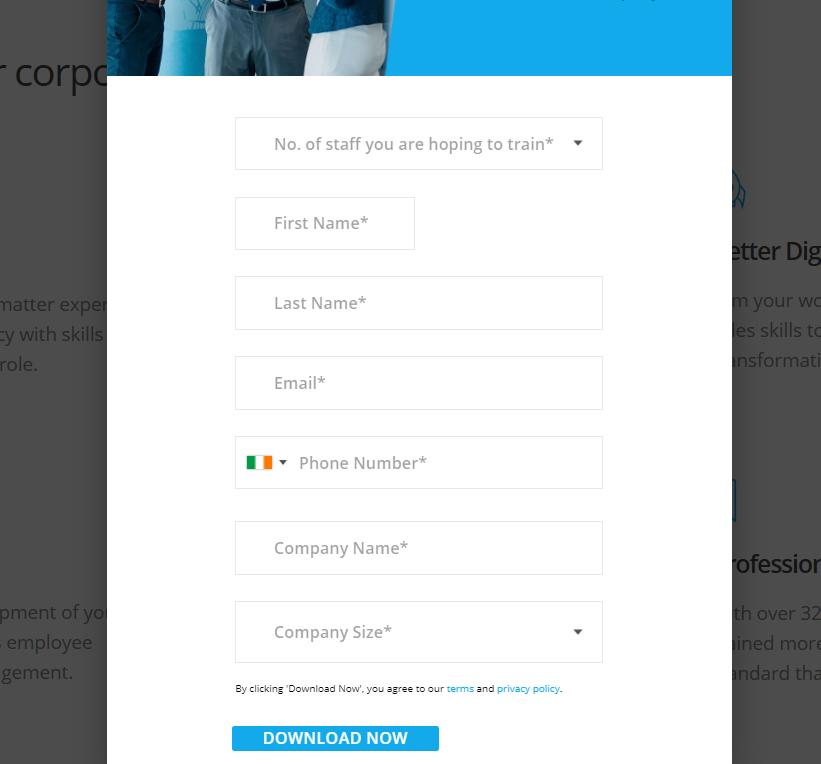Open the phone country code arrow
Image resolution: width=821 pixels, height=764 pixels.
point(283,462)
